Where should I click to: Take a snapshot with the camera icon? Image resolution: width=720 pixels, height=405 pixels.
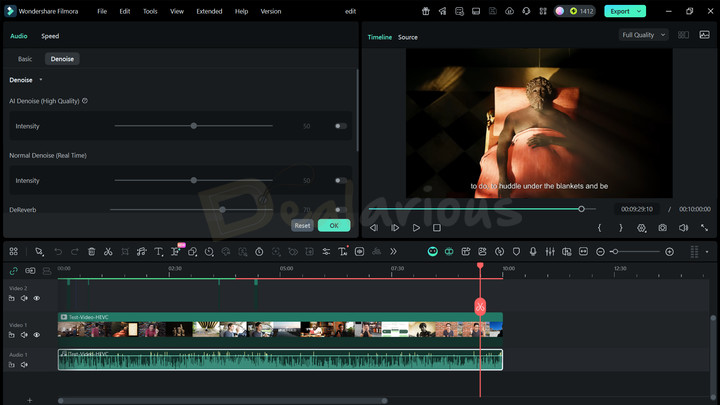(662, 228)
